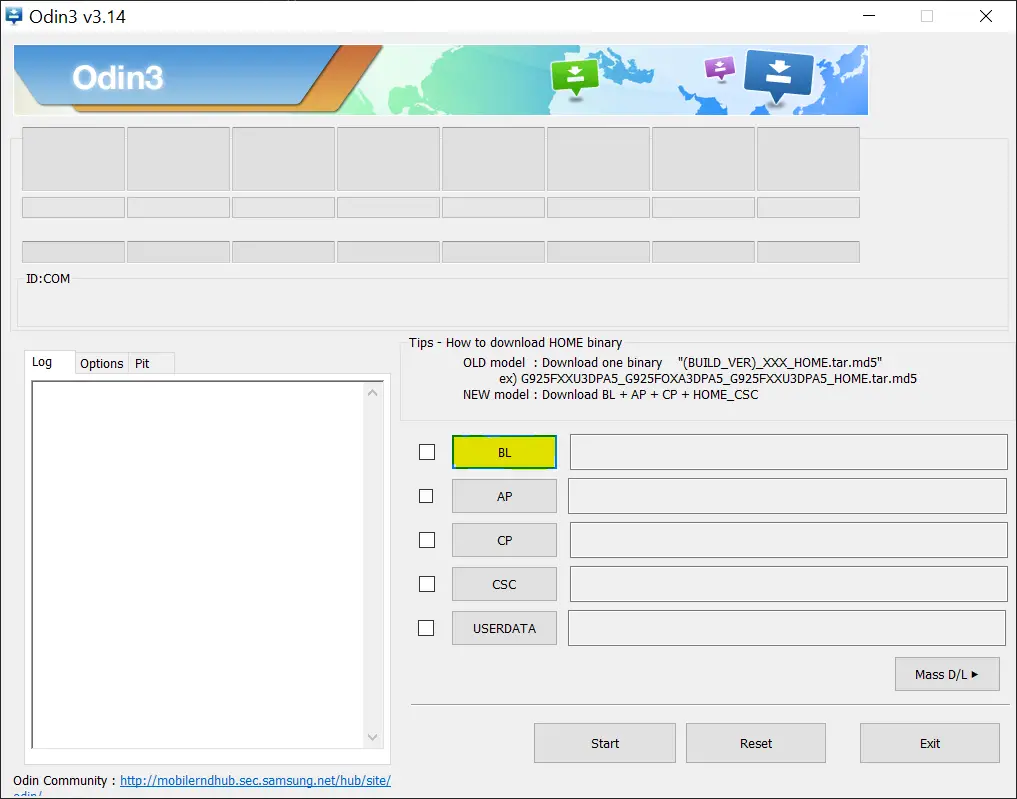This screenshot has width=1017, height=799.
Task: Enable the BL checkbox
Action: coord(427,452)
